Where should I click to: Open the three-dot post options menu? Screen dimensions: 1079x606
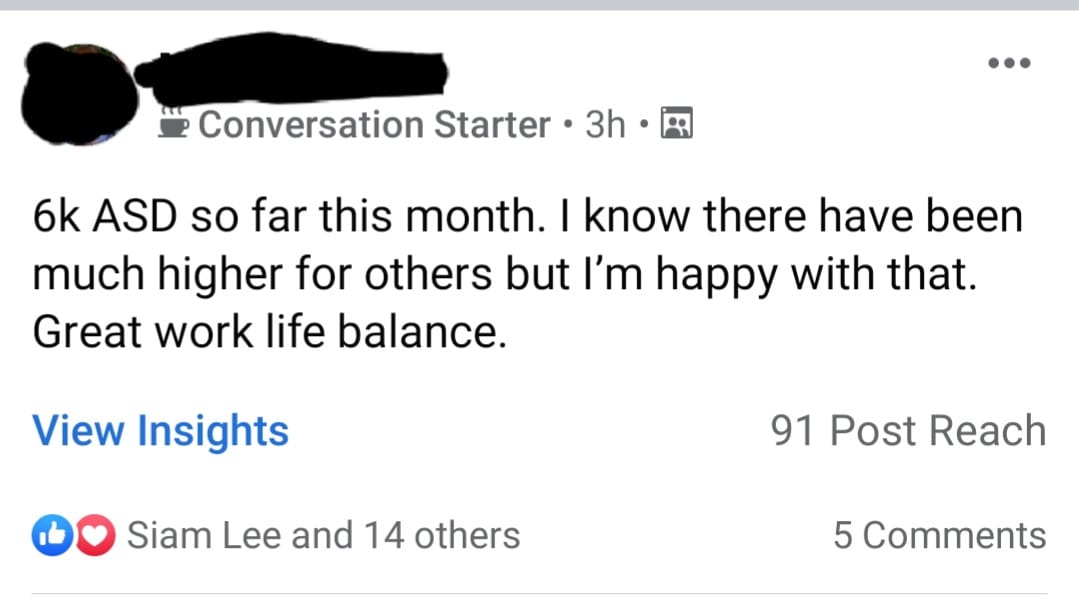click(1008, 63)
